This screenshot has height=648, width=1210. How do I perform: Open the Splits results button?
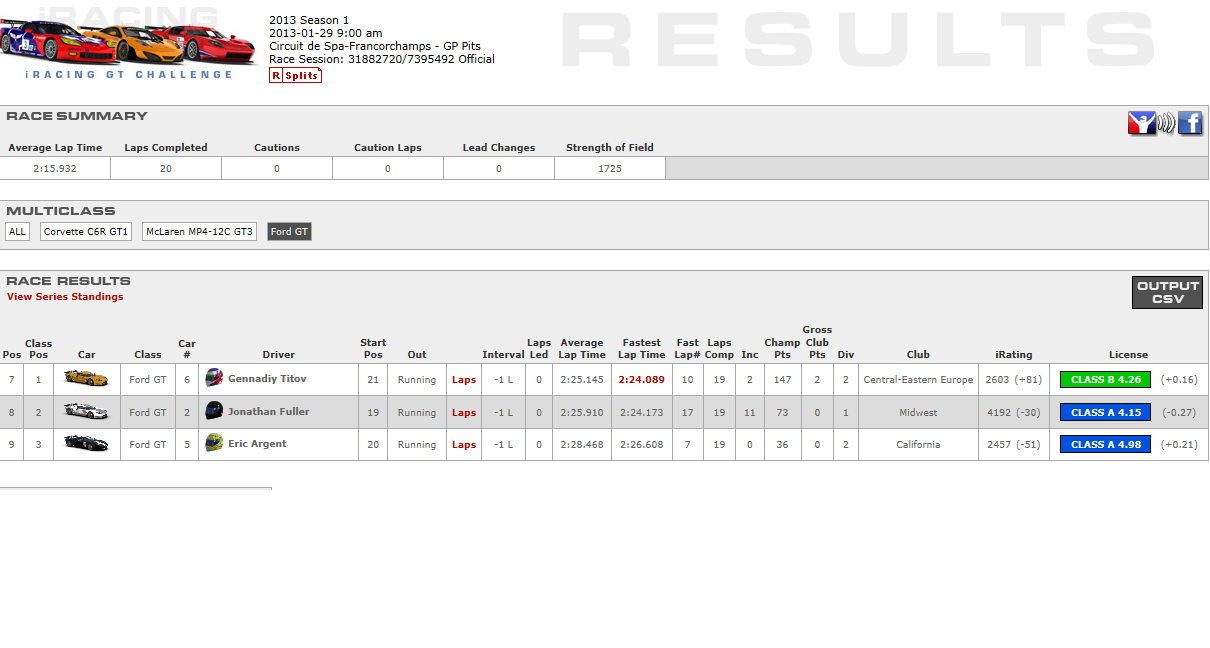pos(295,75)
